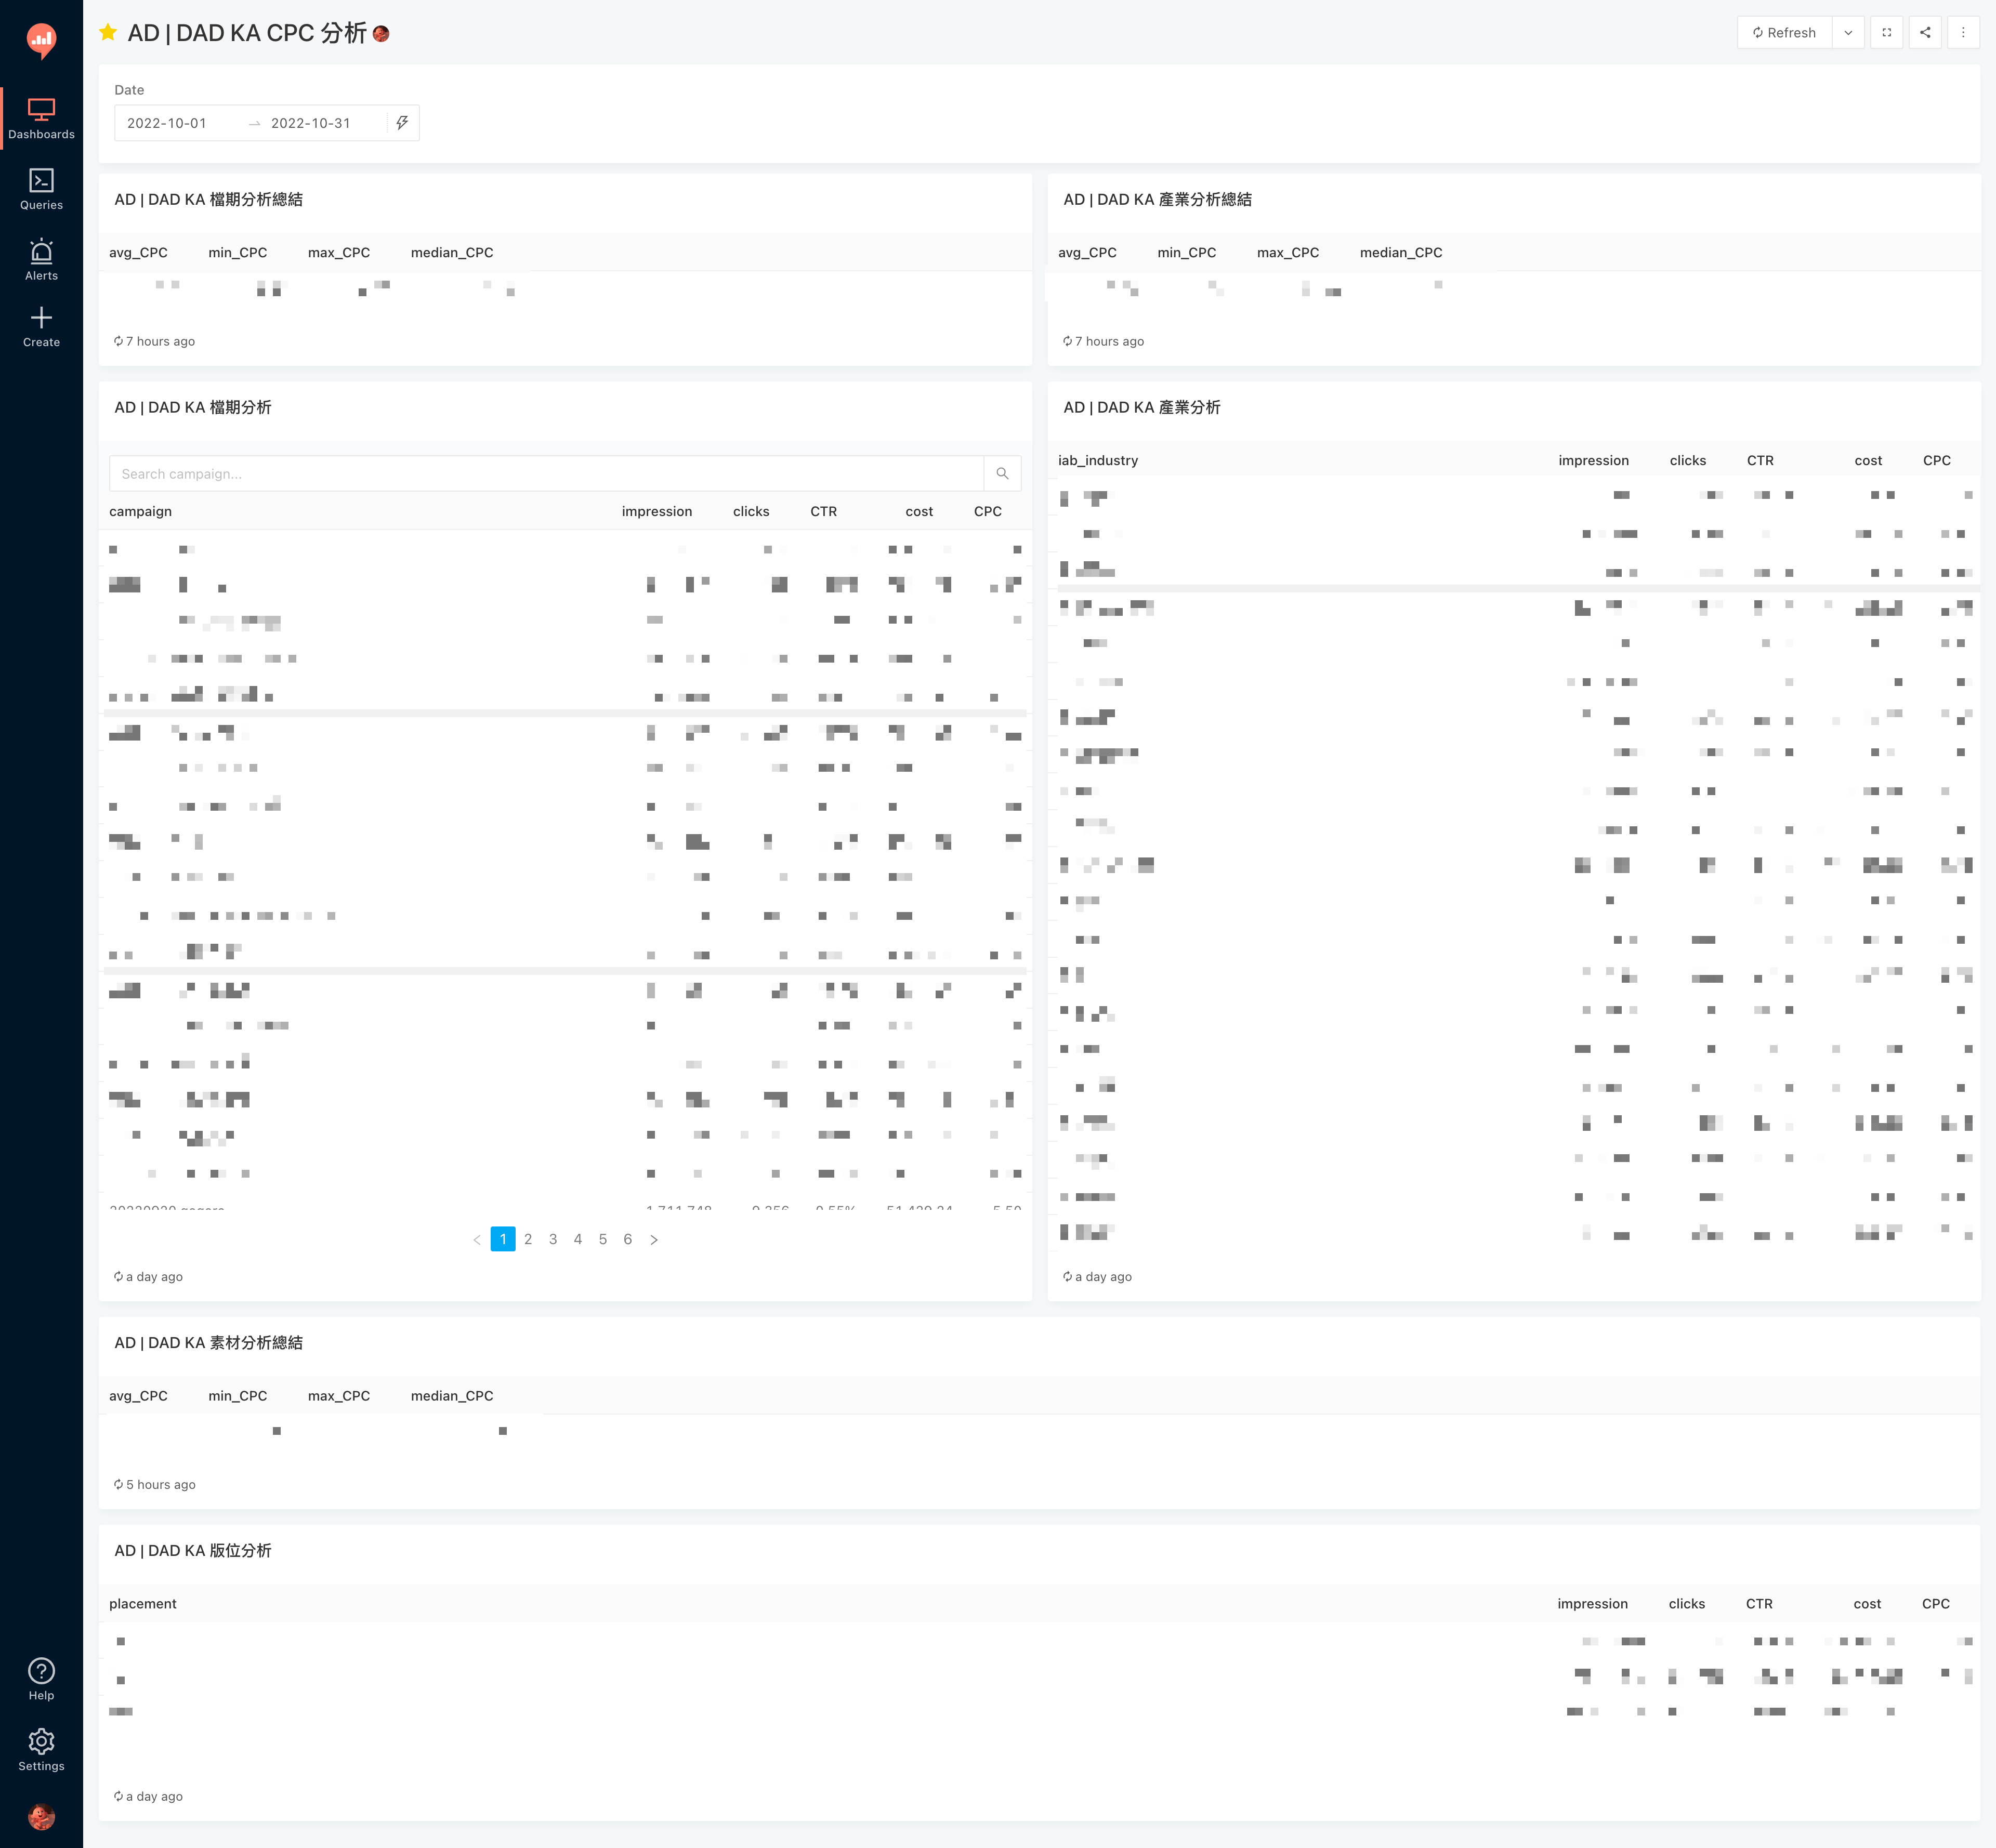Screen dimensions: 1996x1848
Task: Sort 檔期分析 table by clicks column
Action: [x=751, y=511]
